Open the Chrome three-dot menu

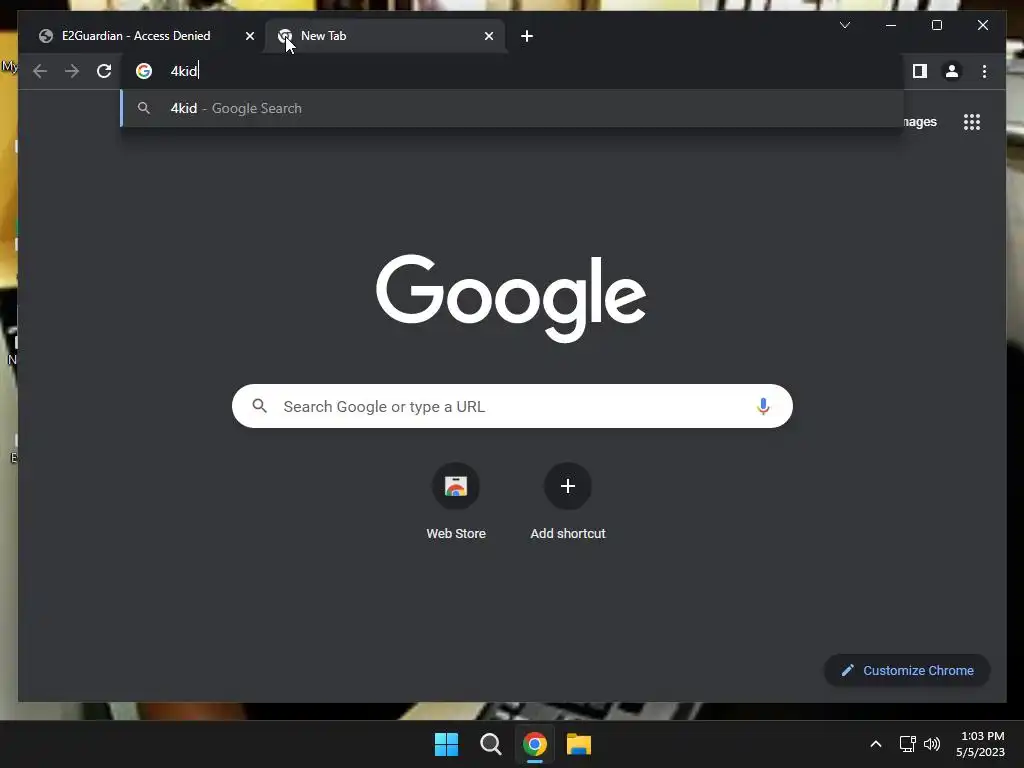click(x=984, y=71)
